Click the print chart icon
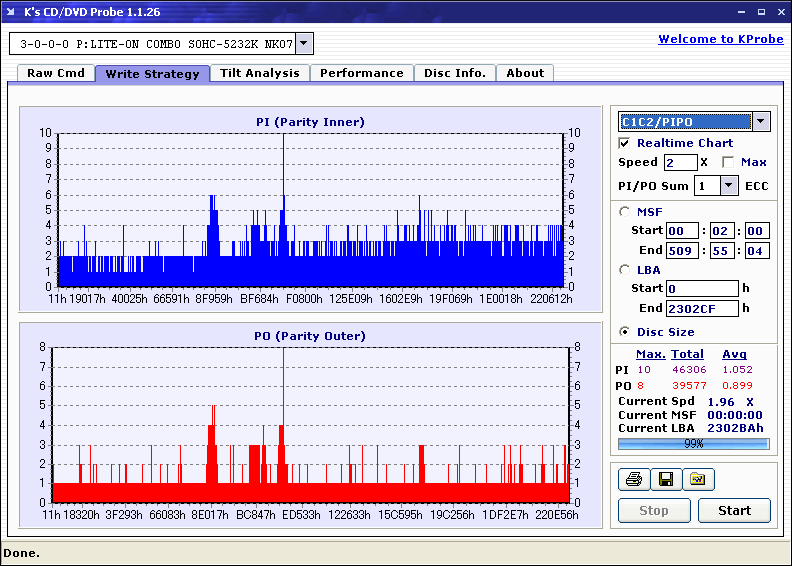This screenshot has width=792, height=566. tap(632, 480)
